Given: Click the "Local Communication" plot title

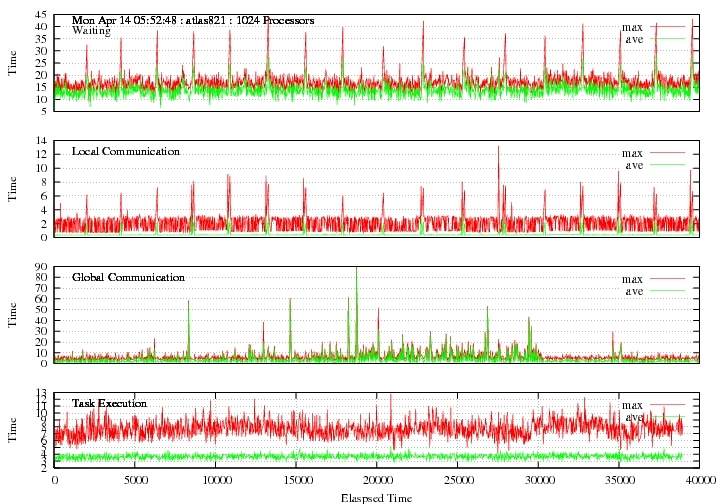Looking at the screenshot, I should 126,151.
